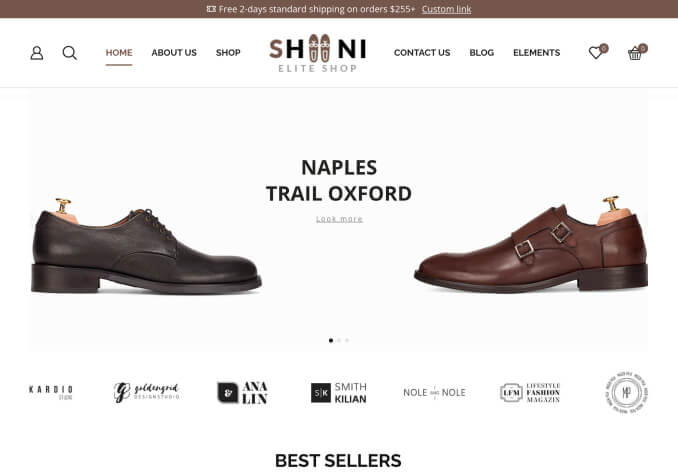Viewport: 678px width, 474px height.
Task: Click the Kardio Studio brand logo
Action: pyautogui.click(x=51, y=392)
